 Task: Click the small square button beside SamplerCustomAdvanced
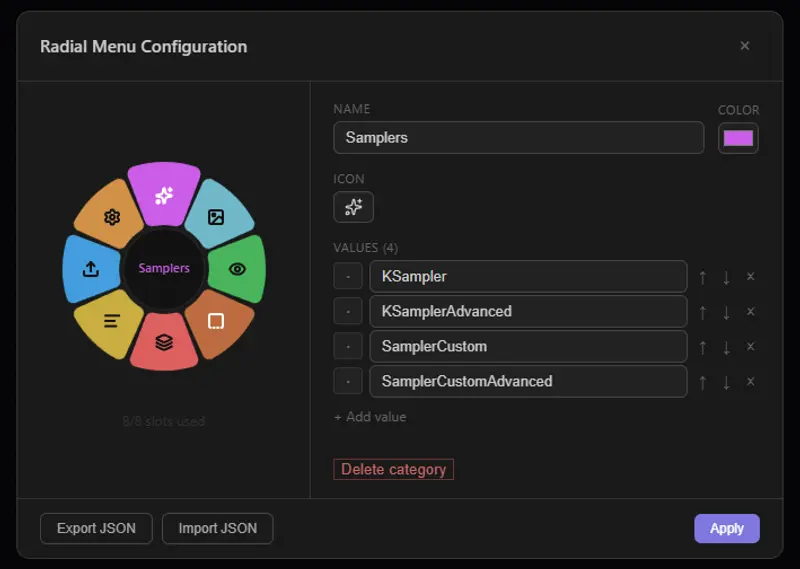tap(348, 381)
